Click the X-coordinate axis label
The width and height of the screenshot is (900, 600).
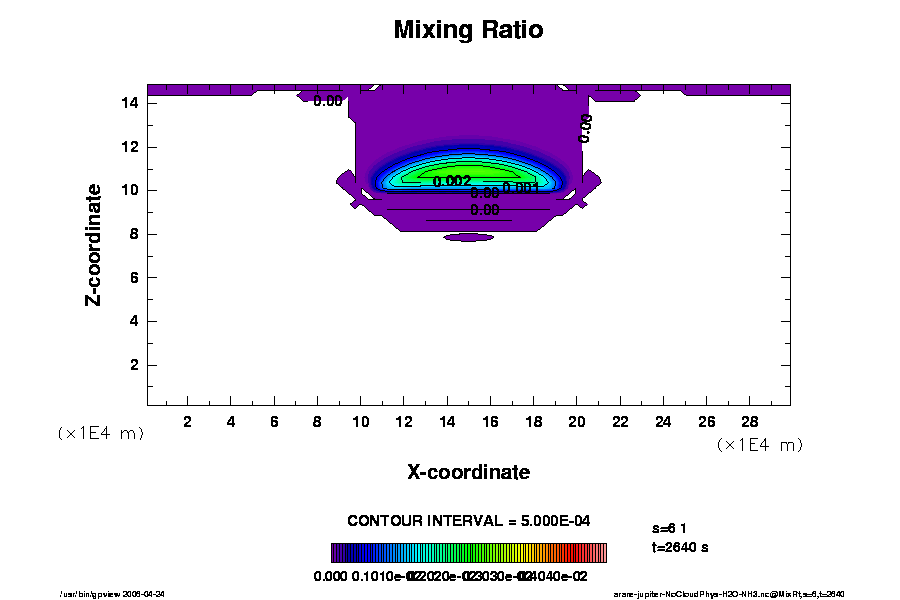pyautogui.click(x=468, y=472)
